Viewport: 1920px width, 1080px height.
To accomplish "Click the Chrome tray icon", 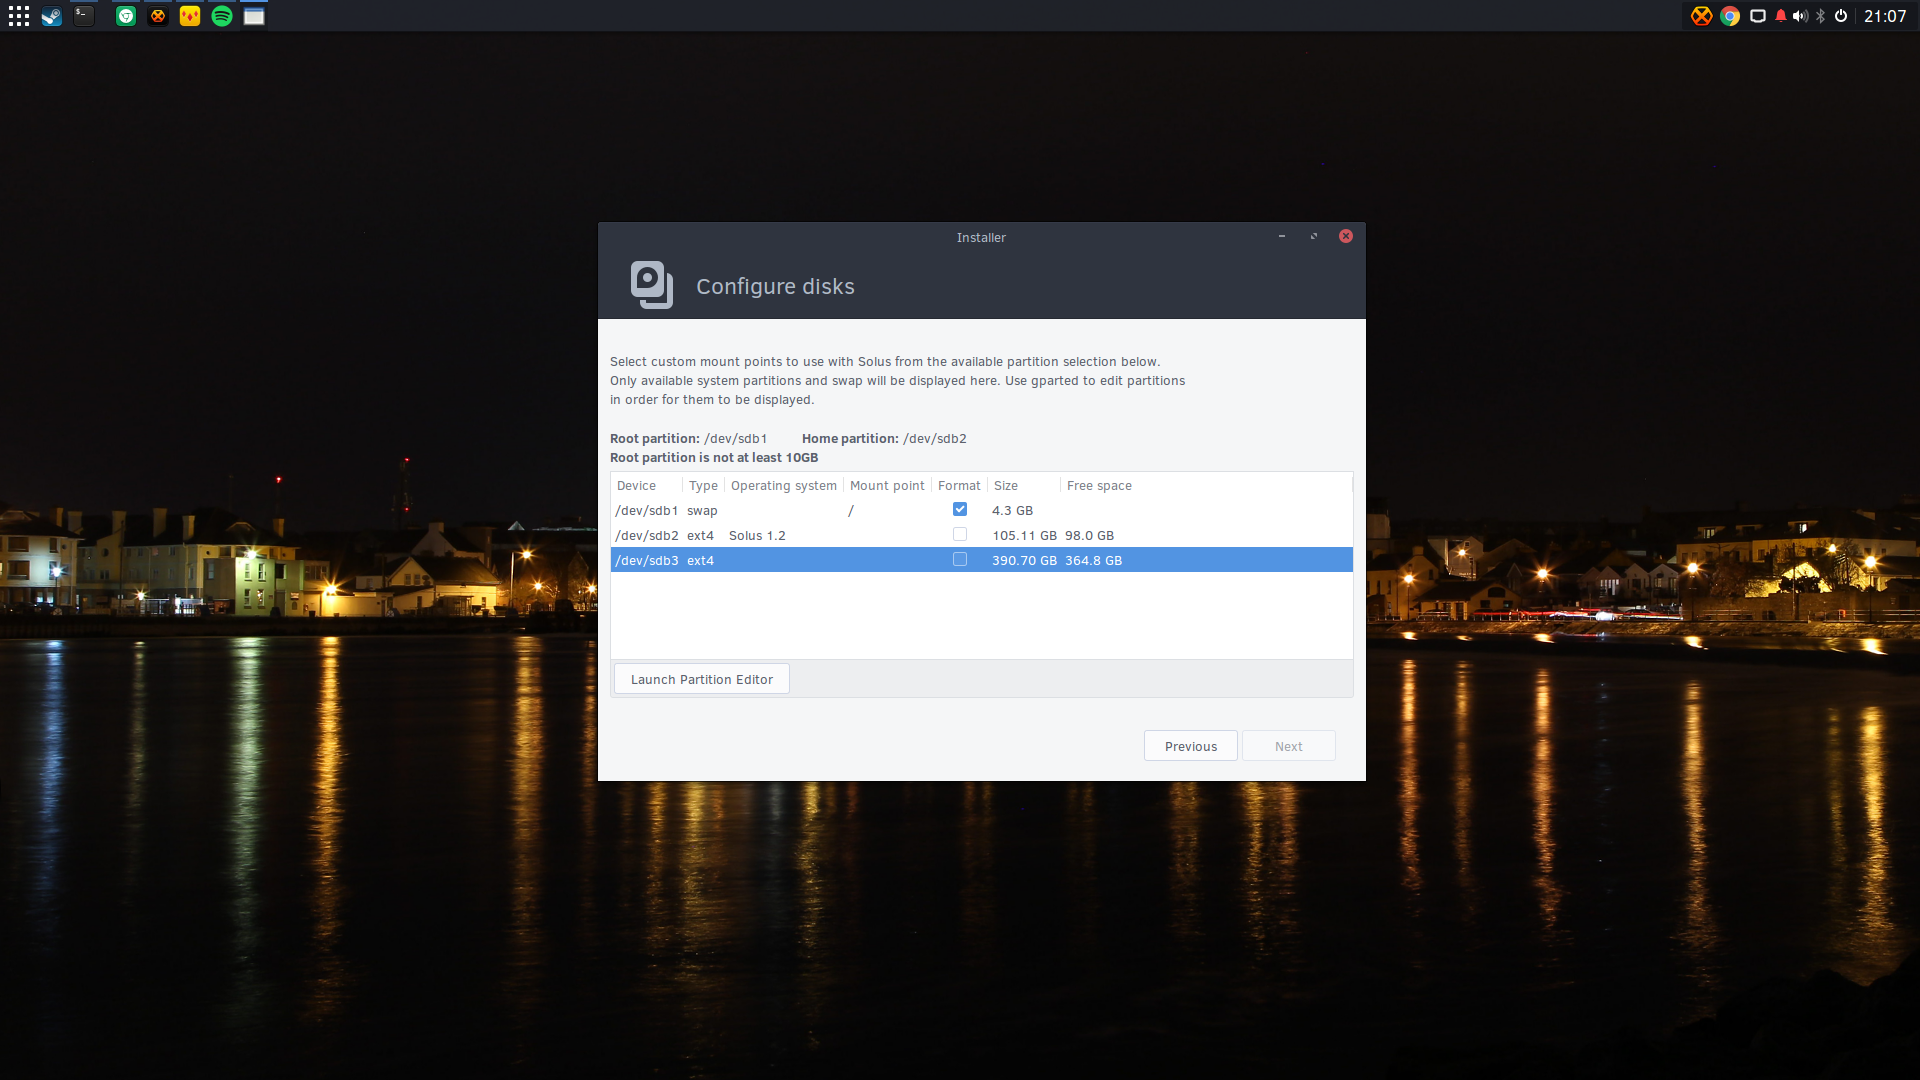I will (x=1730, y=16).
